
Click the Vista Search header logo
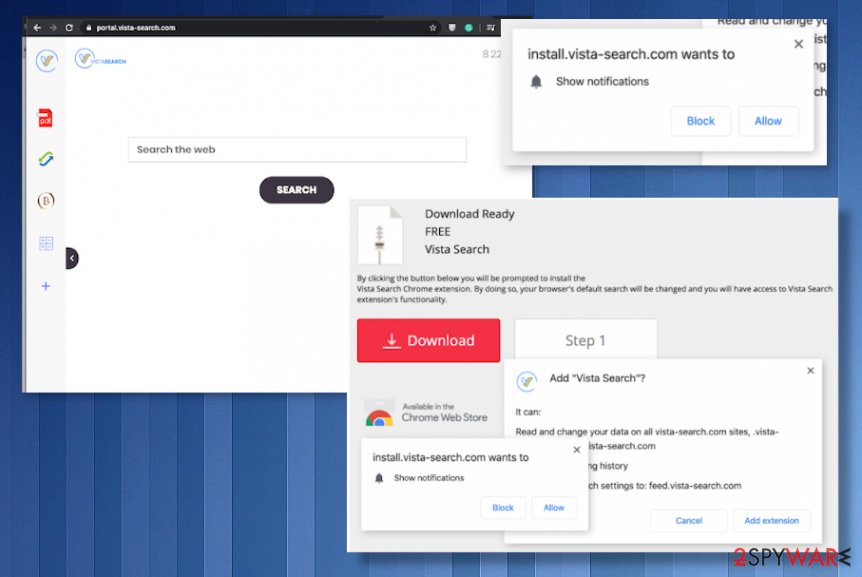(x=101, y=59)
